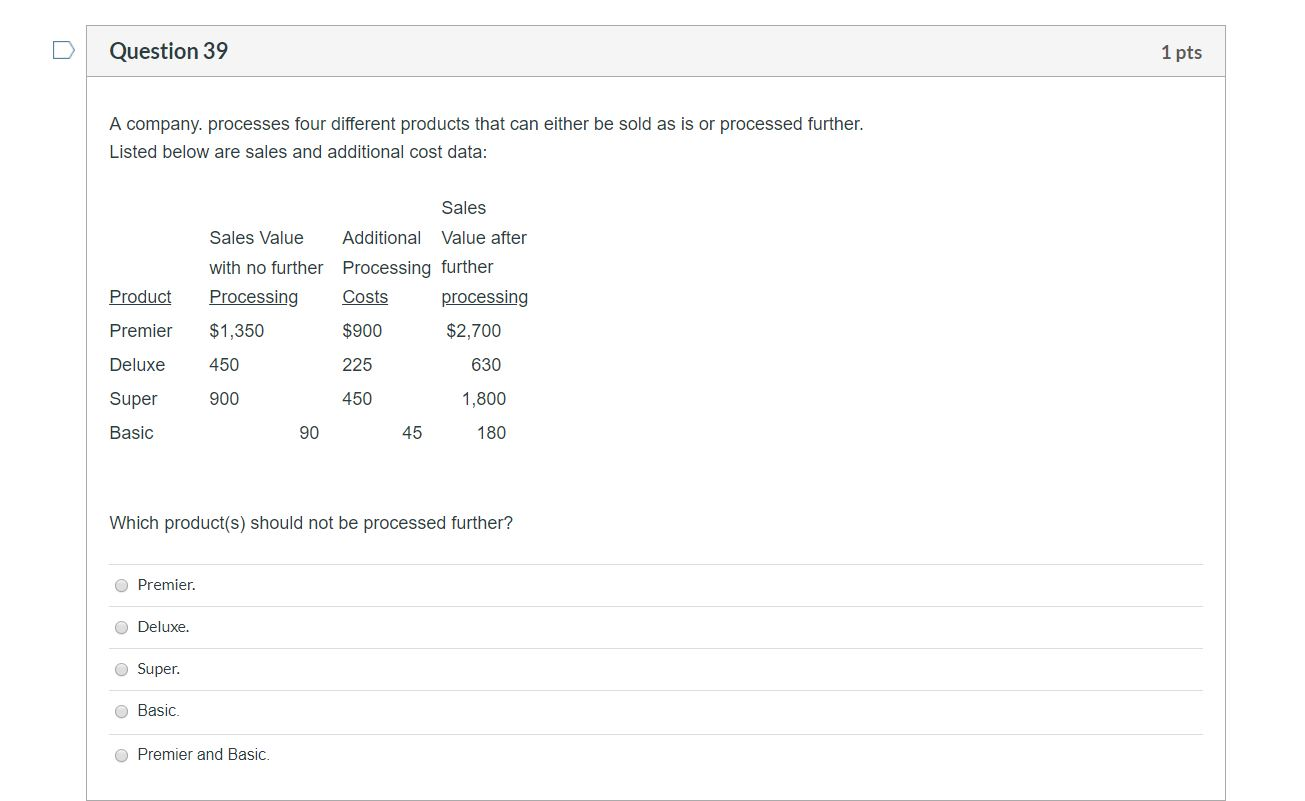Click the 1 pts label
This screenshot has height=801, width=1305.
click(x=1181, y=52)
